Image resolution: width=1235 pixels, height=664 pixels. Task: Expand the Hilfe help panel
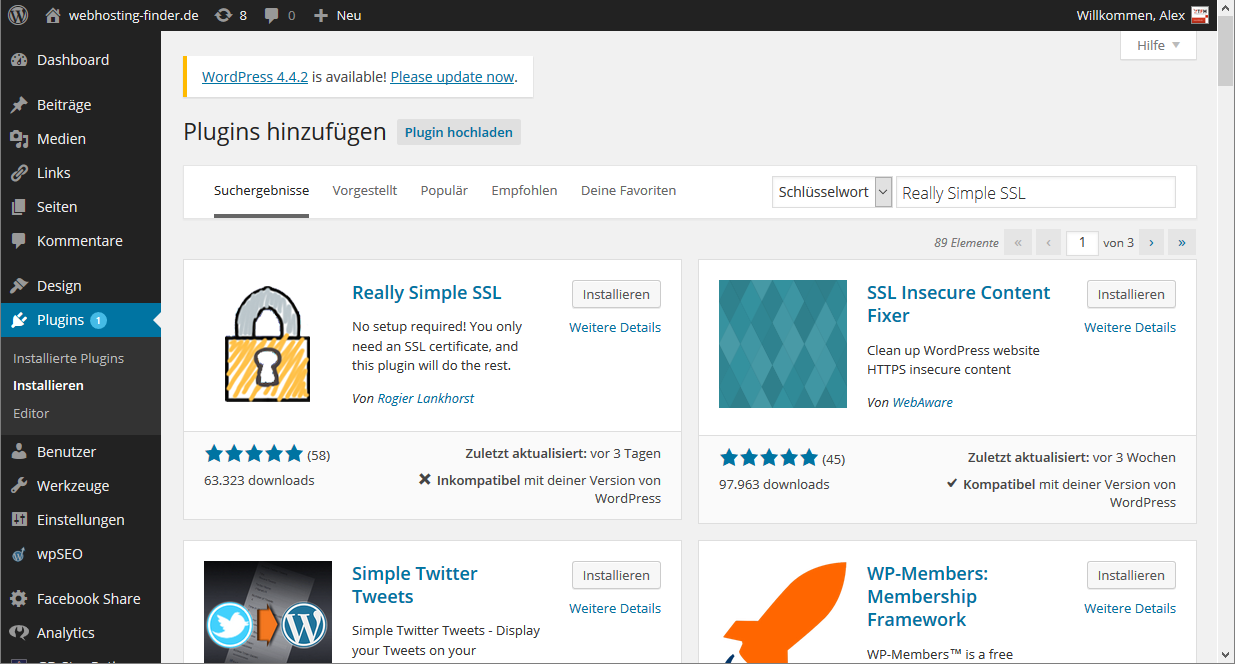pyautogui.click(x=1158, y=45)
